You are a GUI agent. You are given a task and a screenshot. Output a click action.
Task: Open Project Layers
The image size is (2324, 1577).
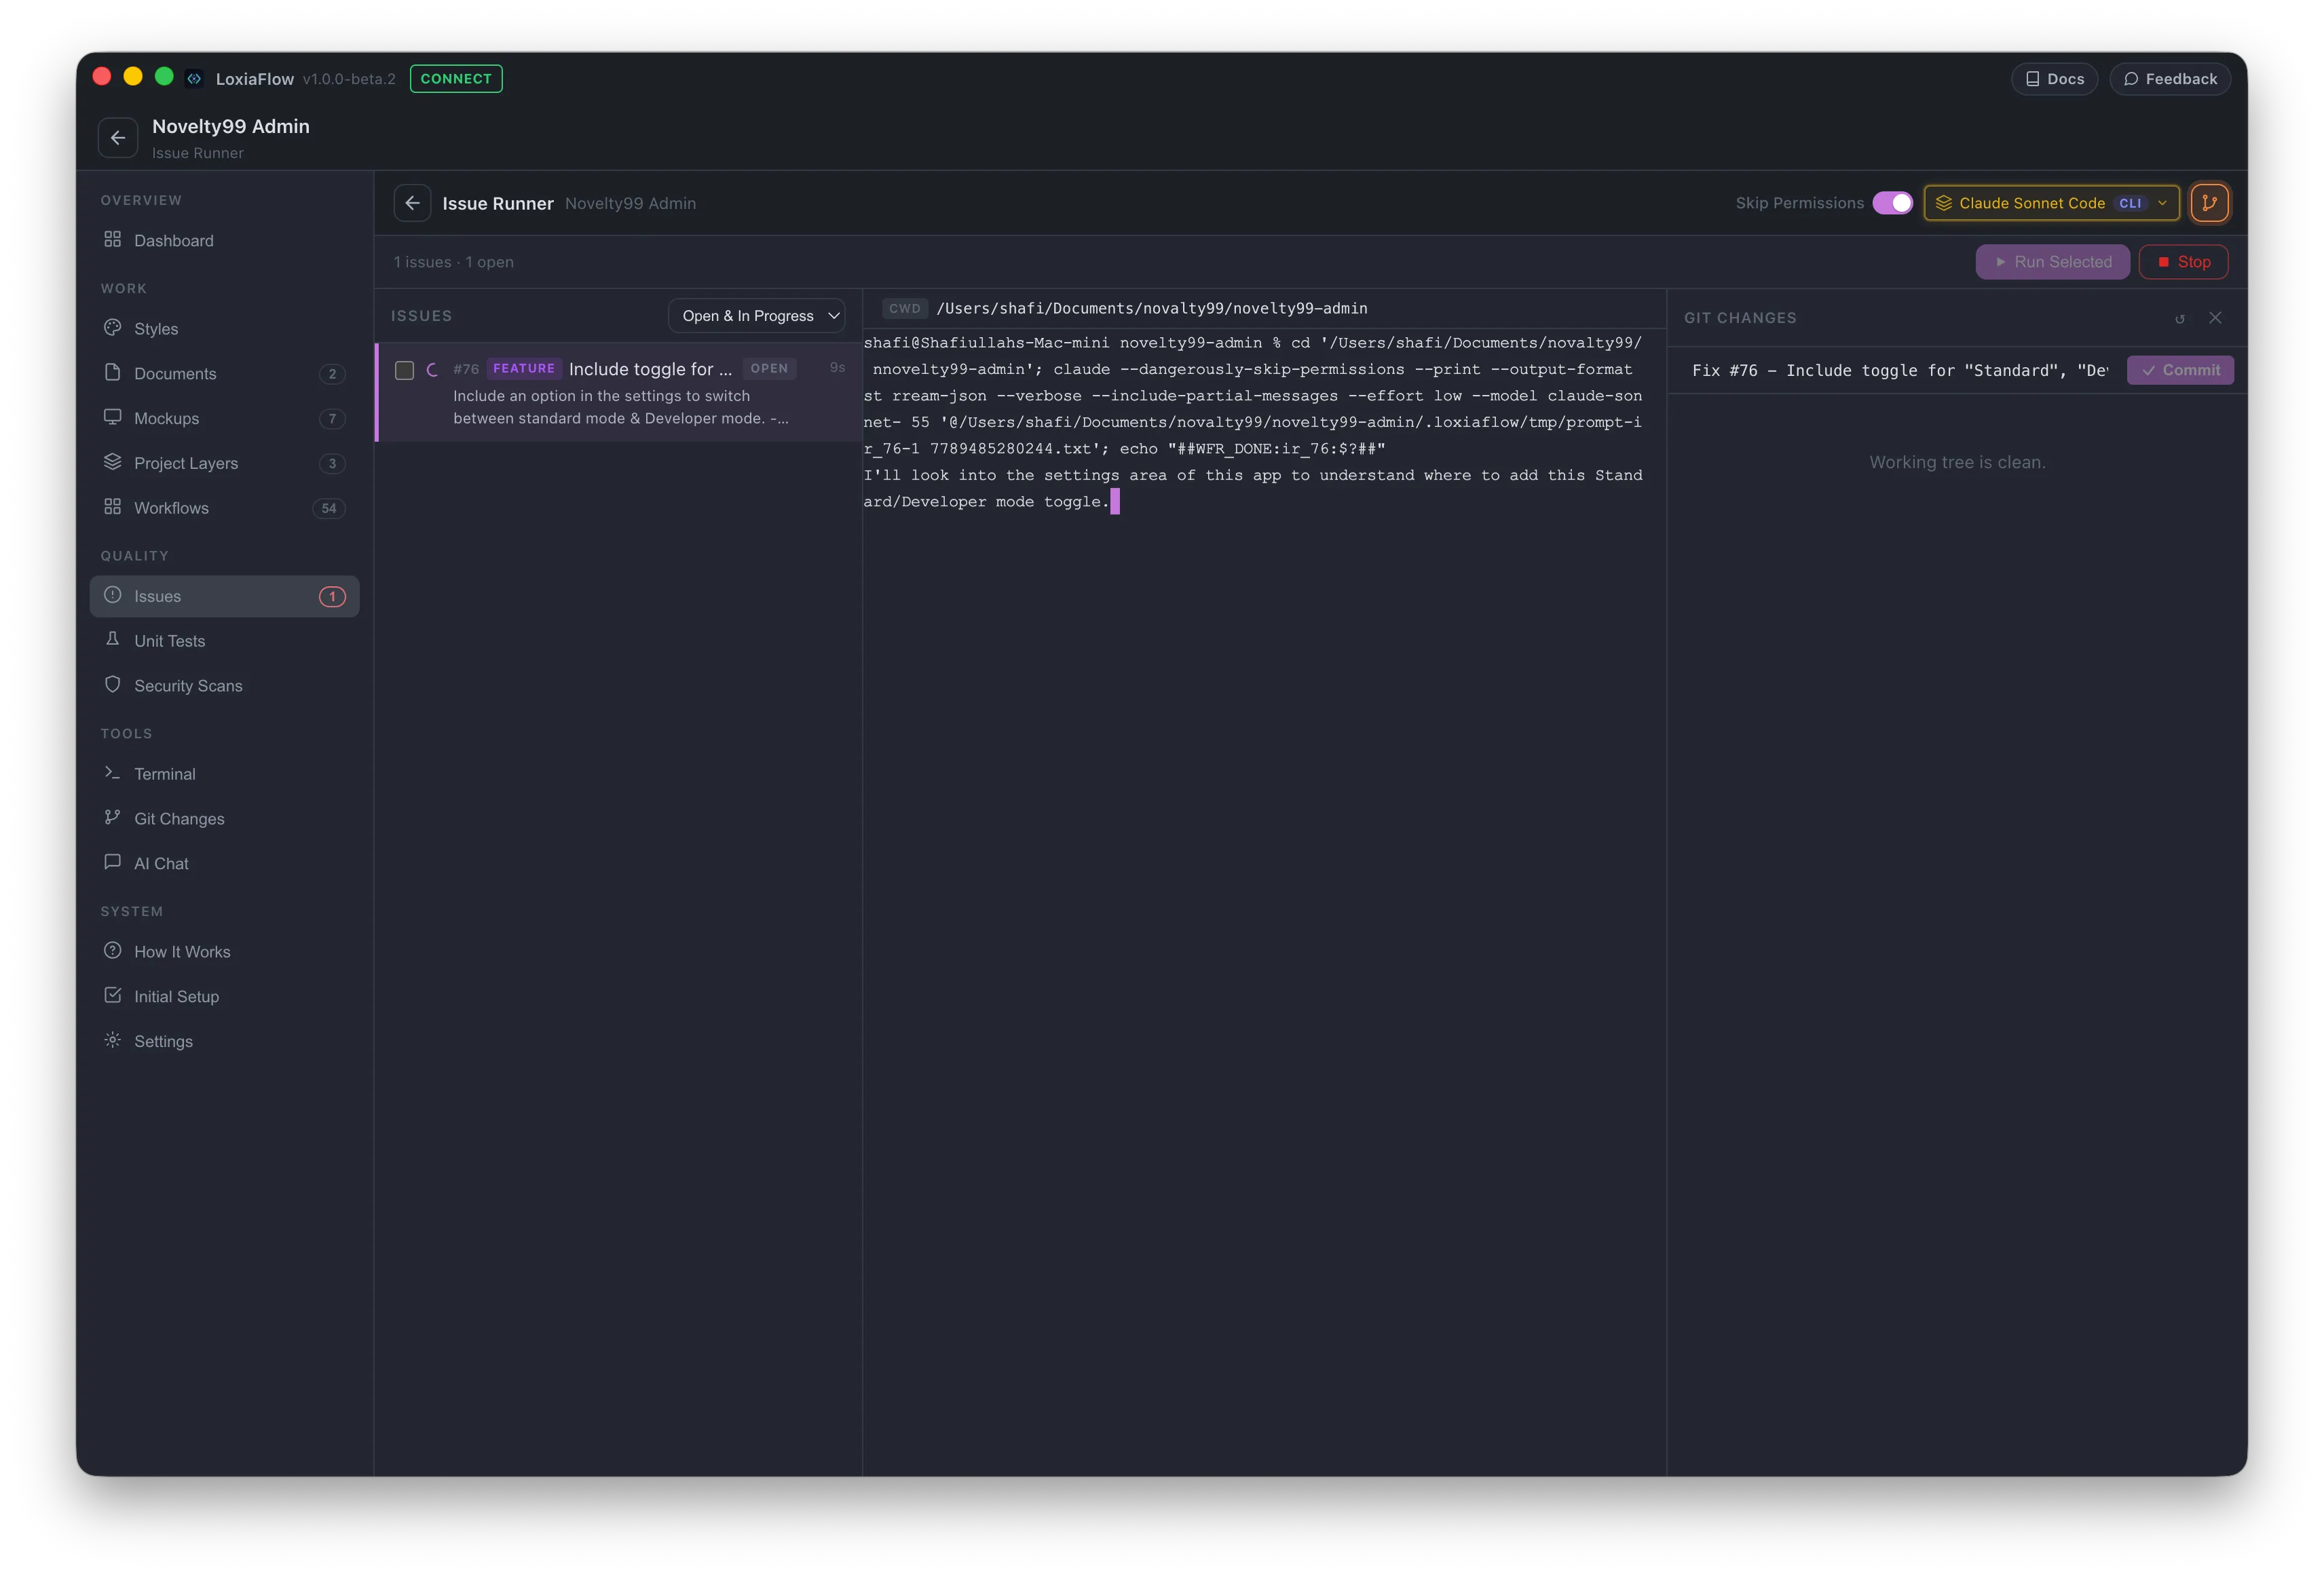click(224, 463)
